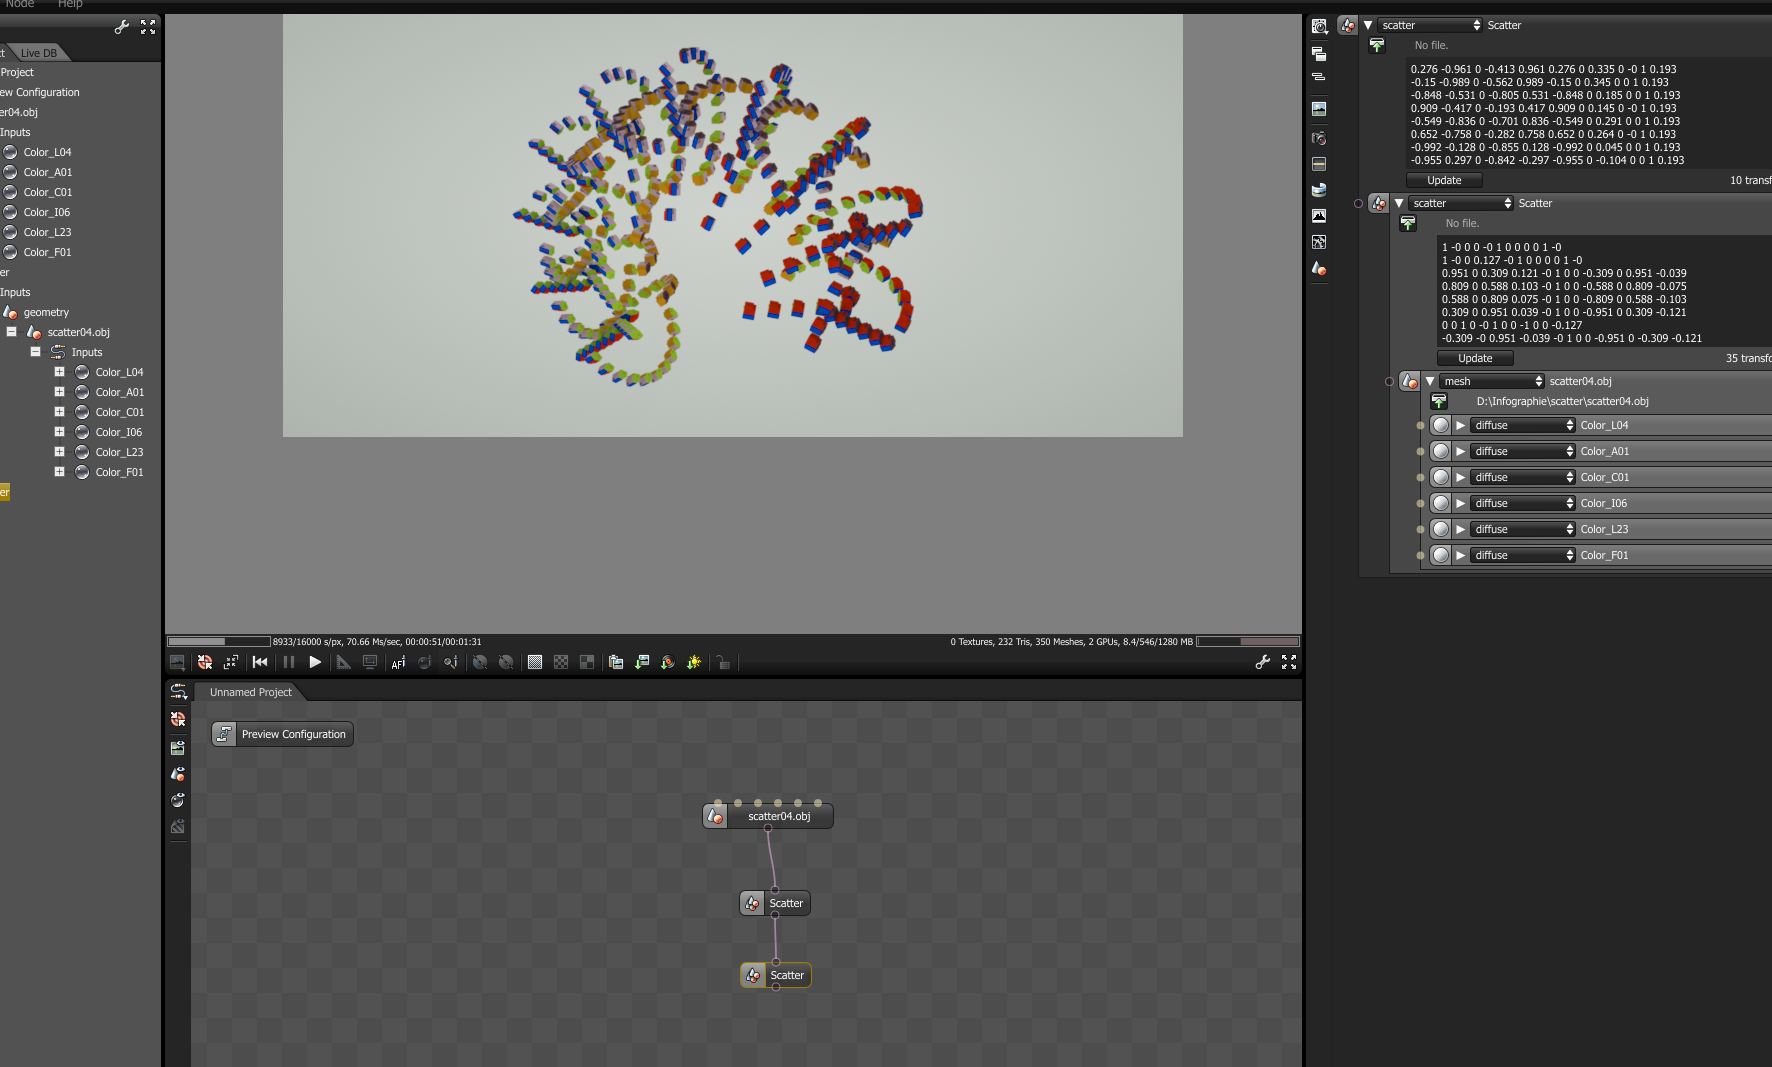The width and height of the screenshot is (1772, 1067).
Task: Click Update beside the 10 transforms count
Action: tap(1444, 180)
